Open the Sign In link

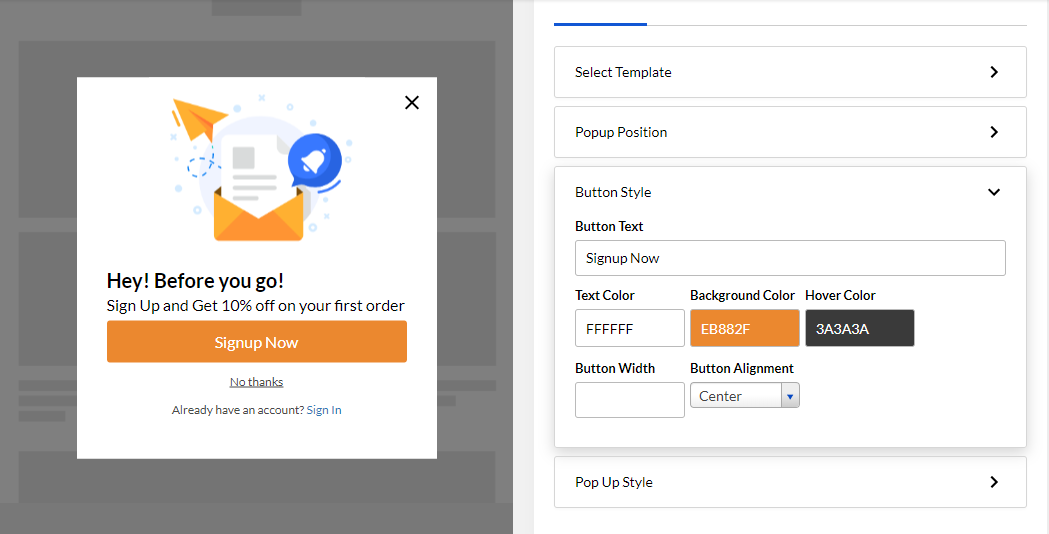coord(324,410)
